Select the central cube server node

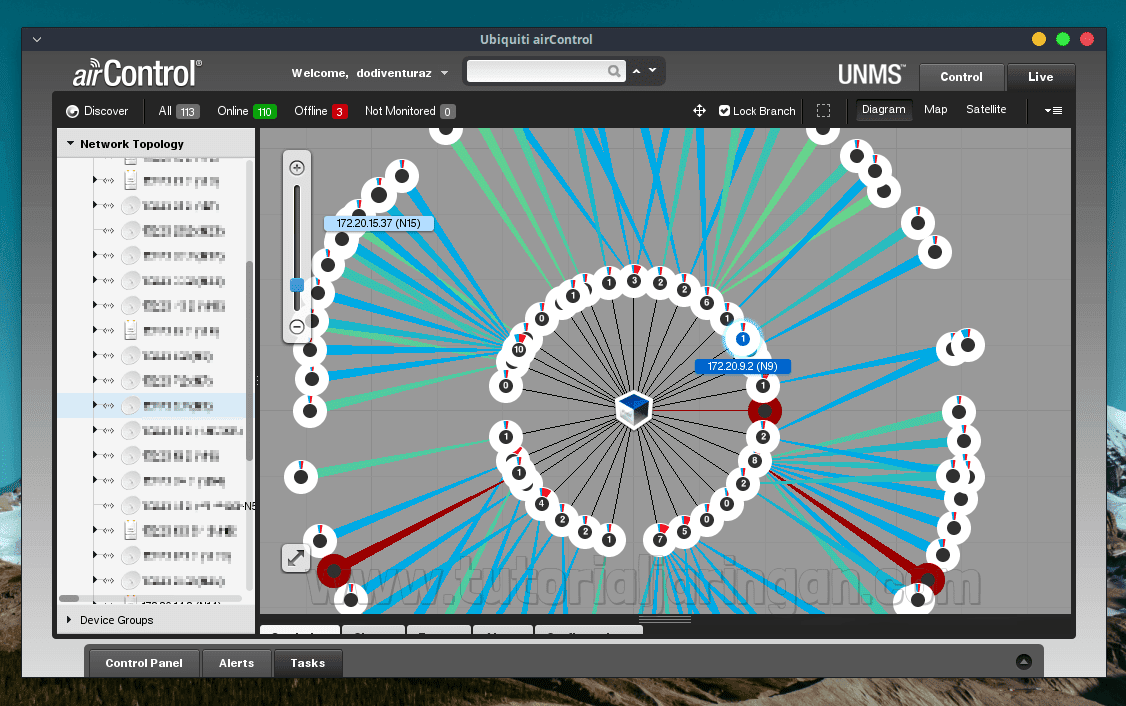[x=633, y=410]
